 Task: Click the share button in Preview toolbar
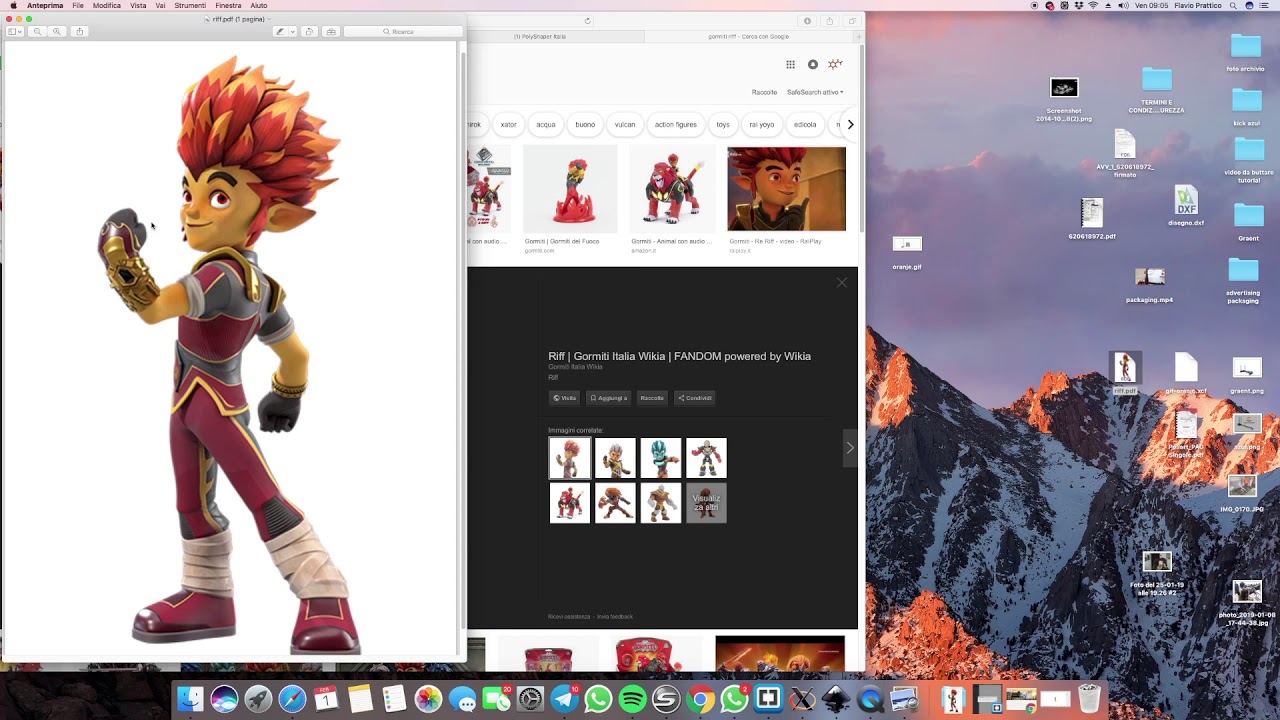(80, 32)
